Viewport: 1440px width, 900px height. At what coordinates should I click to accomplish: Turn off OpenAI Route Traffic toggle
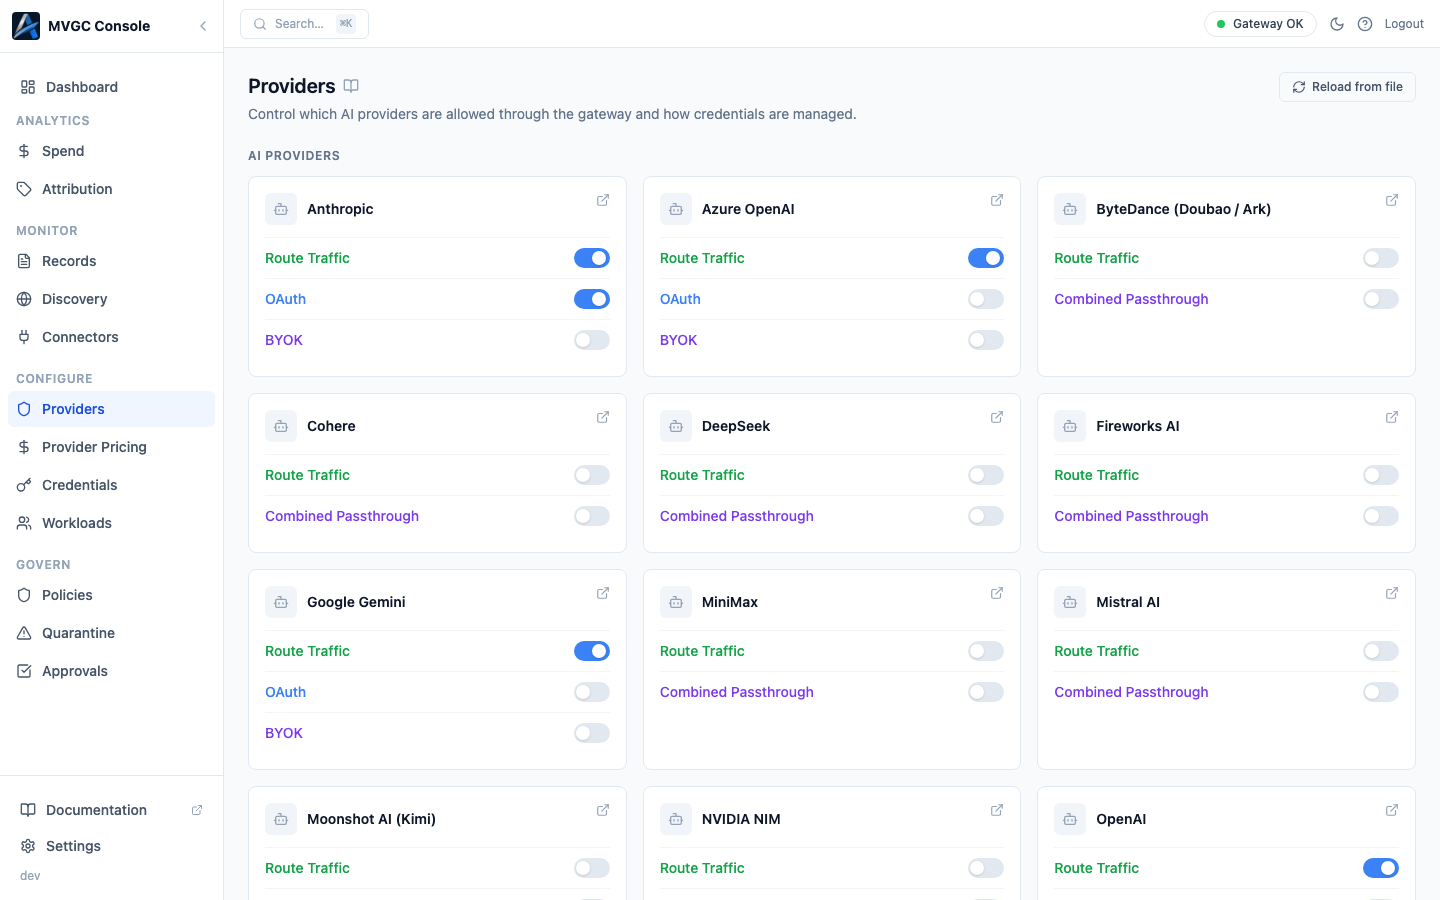[x=1381, y=868]
